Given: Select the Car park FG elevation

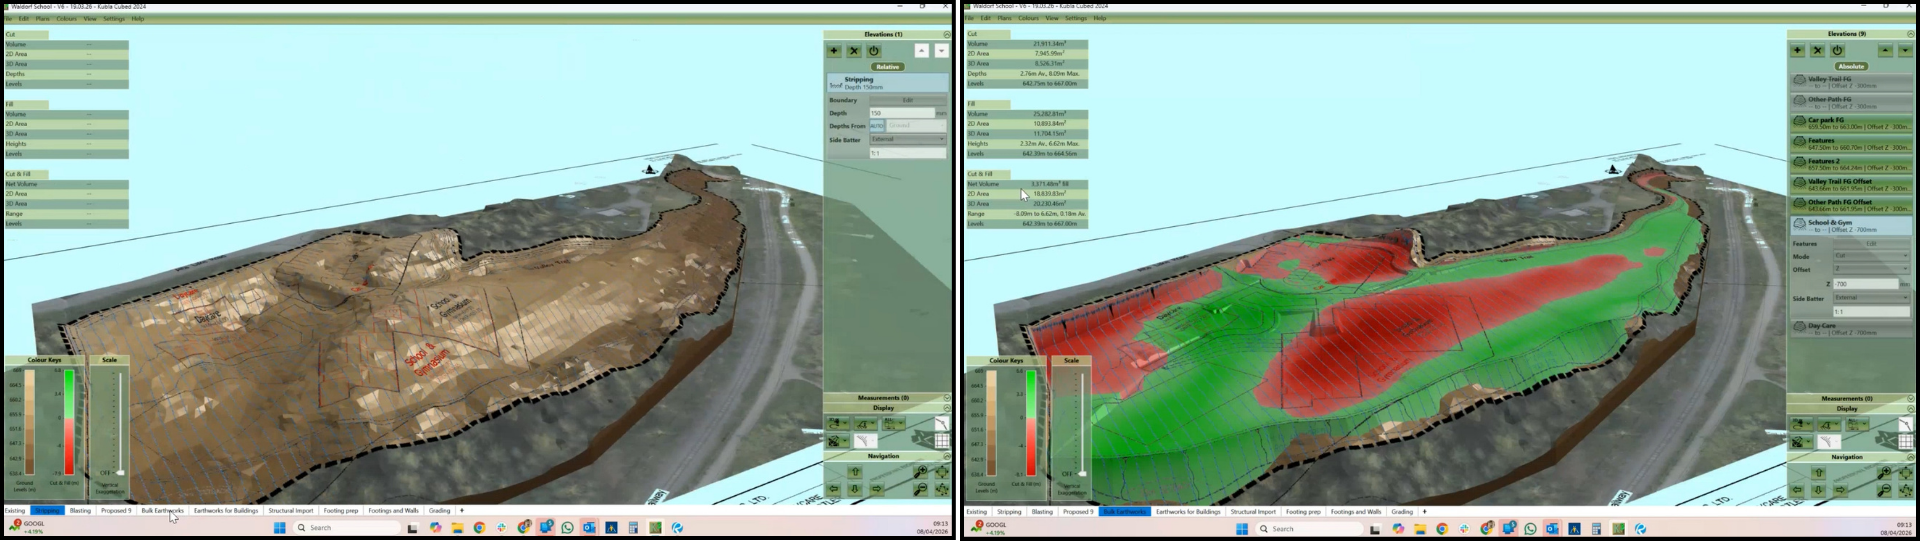Looking at the screenshot, I should click(x=1850, y=123).
